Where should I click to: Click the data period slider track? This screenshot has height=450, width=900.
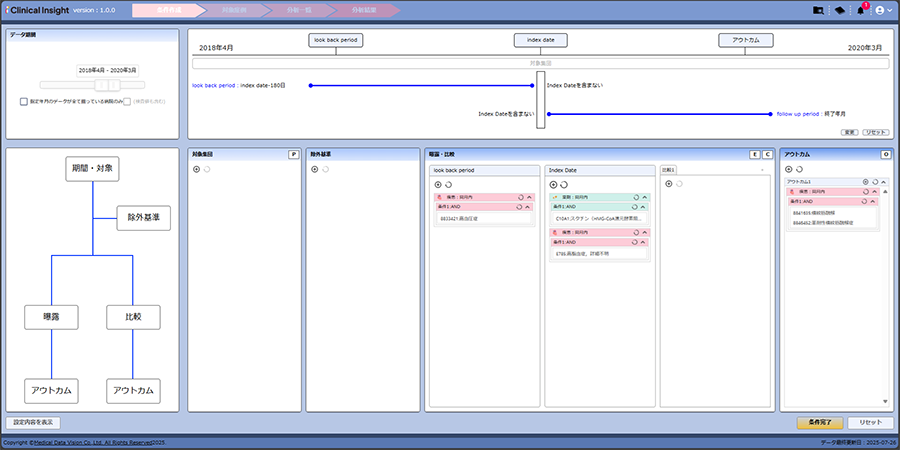[92, 85]
